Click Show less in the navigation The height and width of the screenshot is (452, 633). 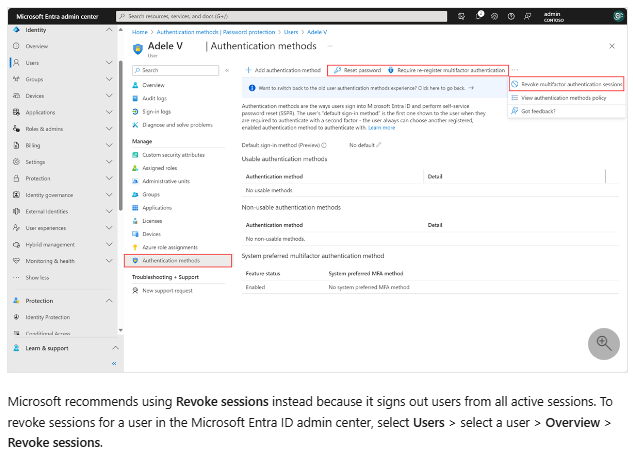37,278
